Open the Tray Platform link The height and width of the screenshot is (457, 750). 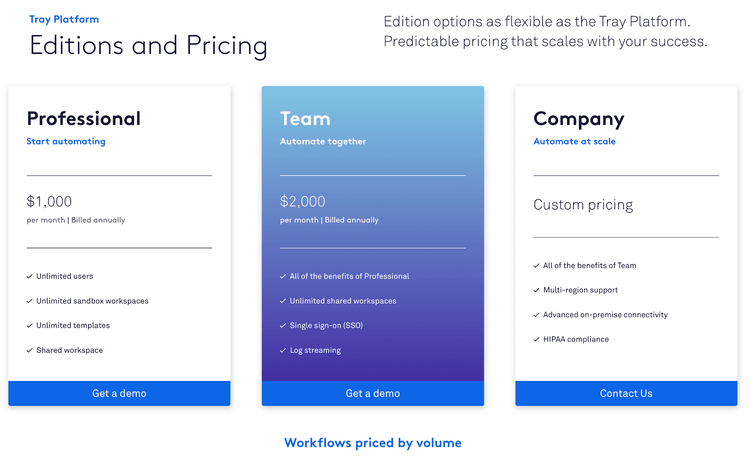click(x=64, y=20)
